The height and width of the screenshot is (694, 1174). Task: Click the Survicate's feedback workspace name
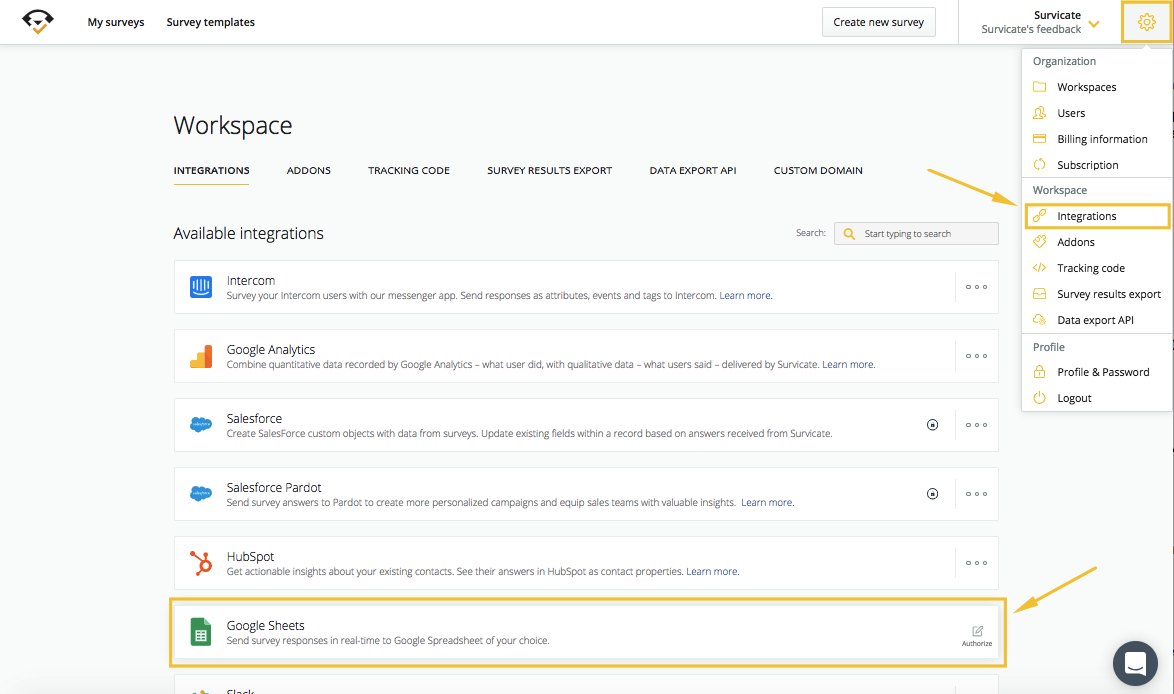(1031, 29)
